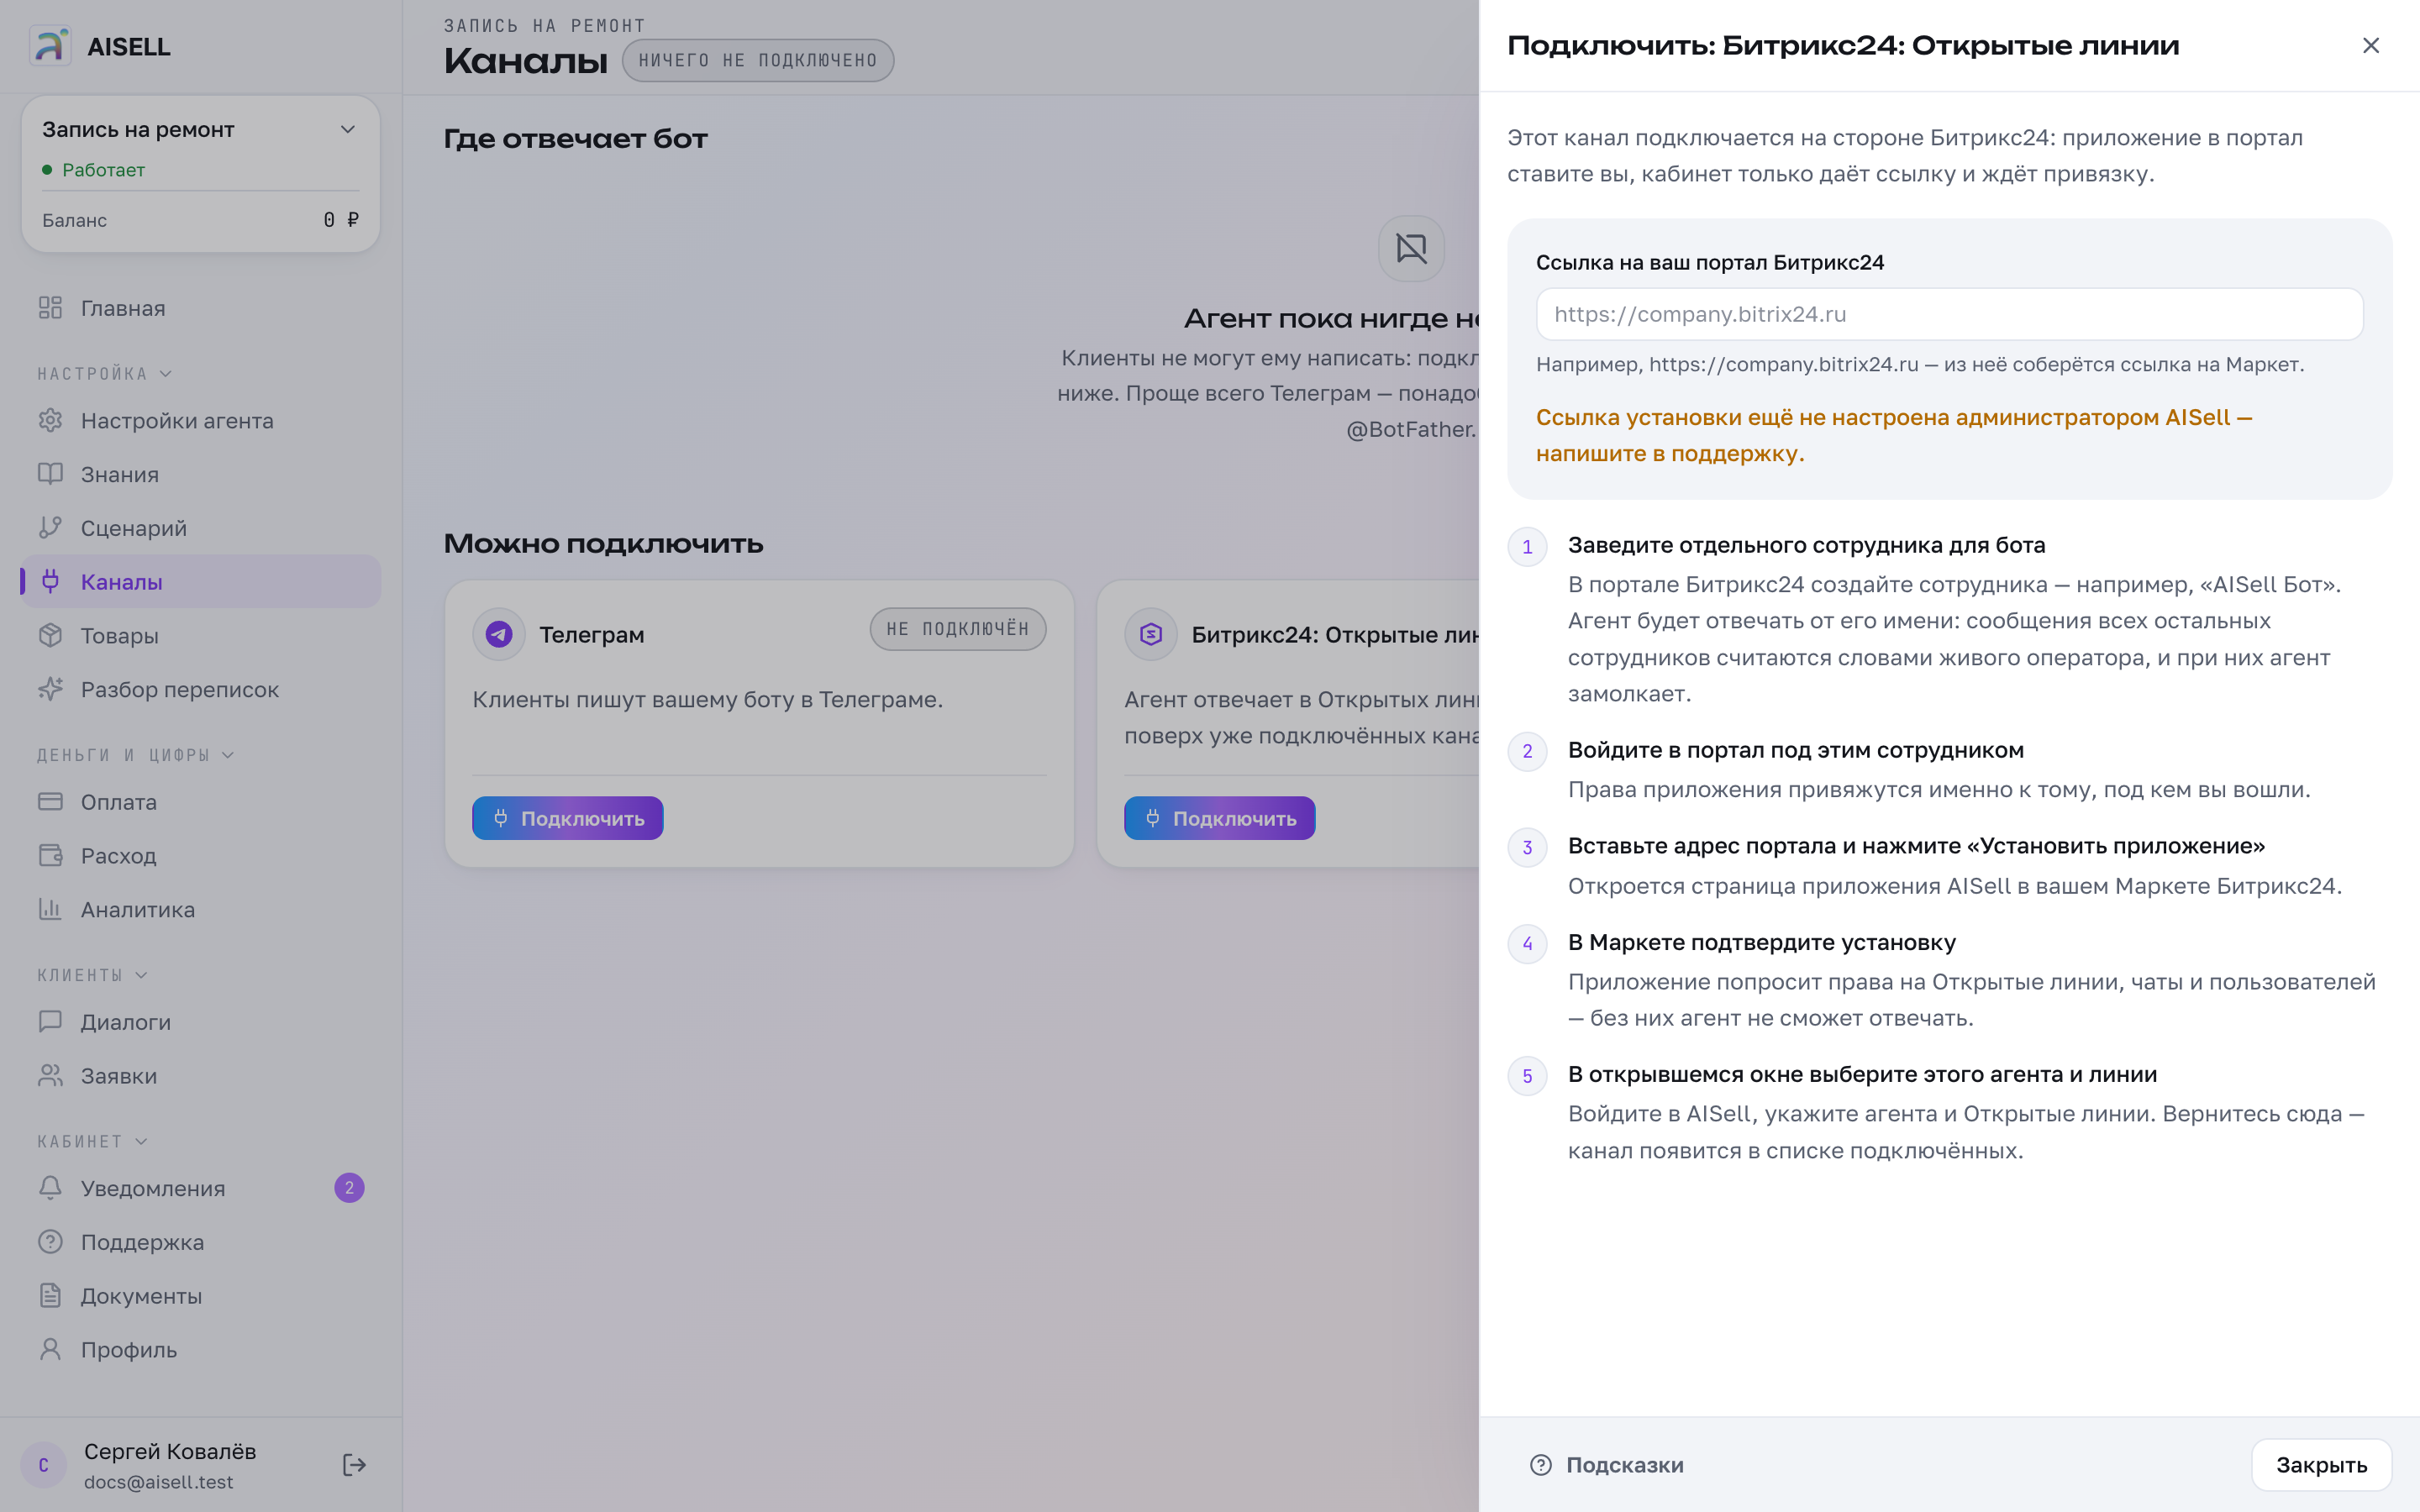This screenshot has width=2420, height=1512.
Task: Open the Профиль page
Action: point(201,1350)
